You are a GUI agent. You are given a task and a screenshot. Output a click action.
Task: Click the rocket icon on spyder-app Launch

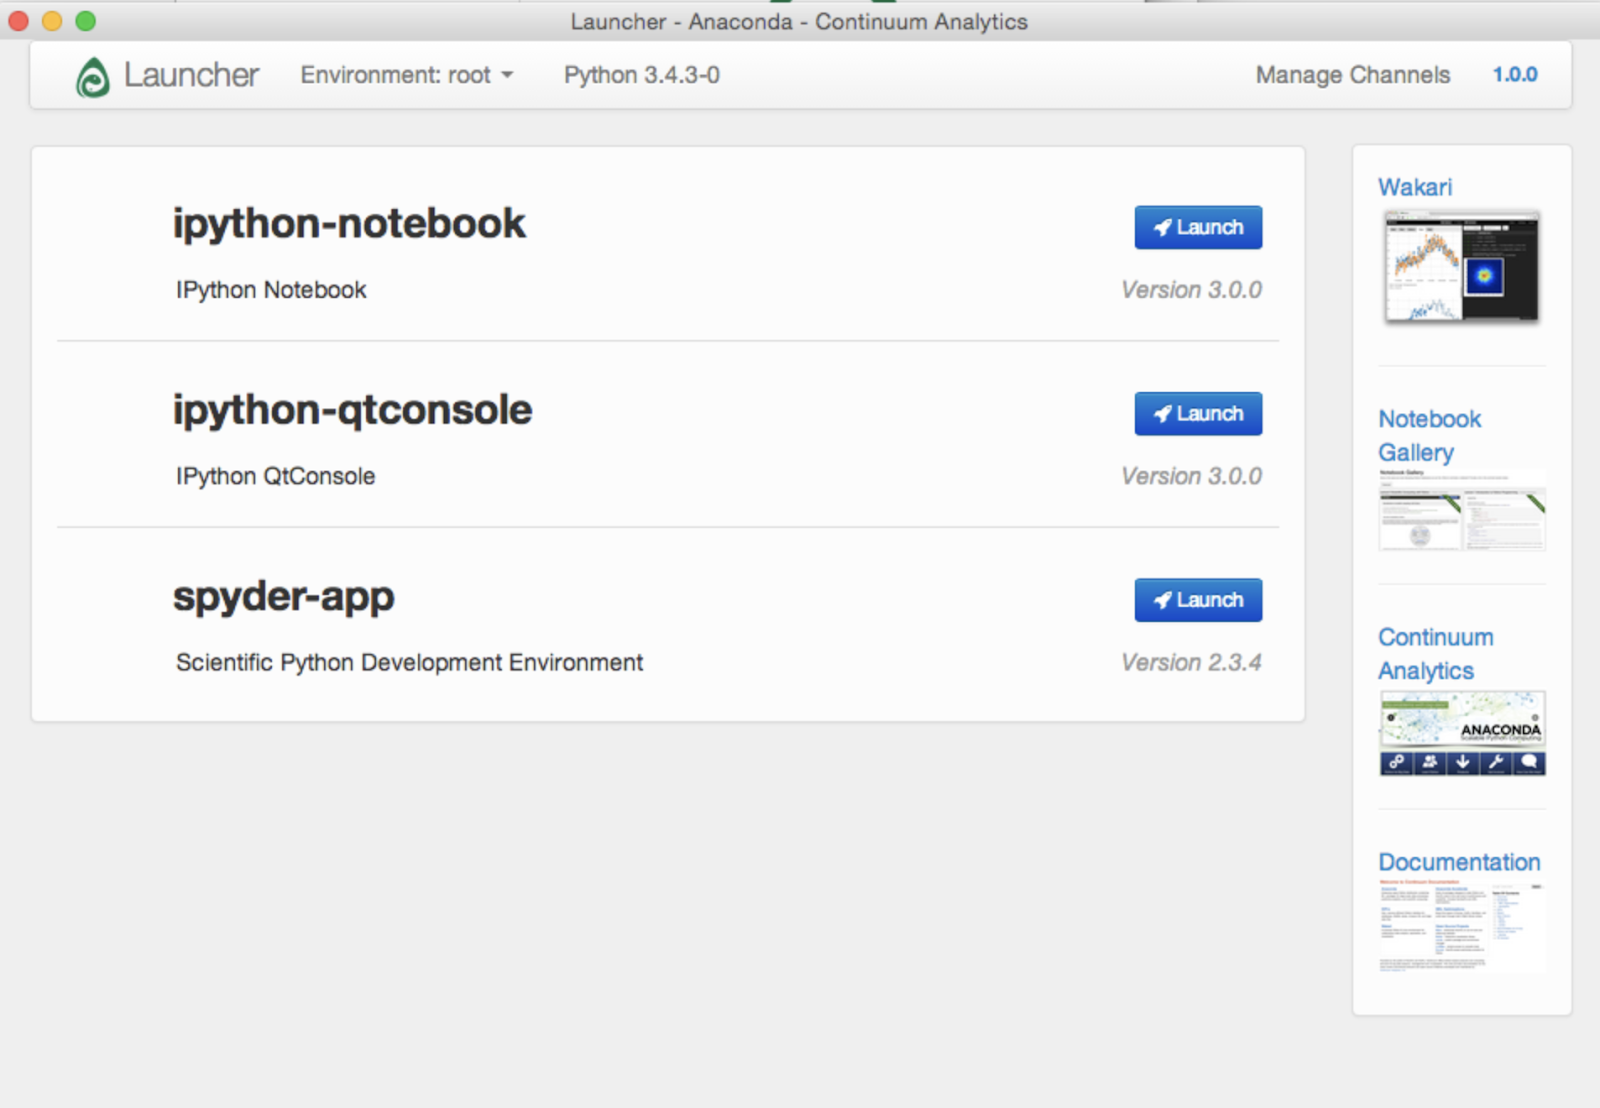point(1162,600)
